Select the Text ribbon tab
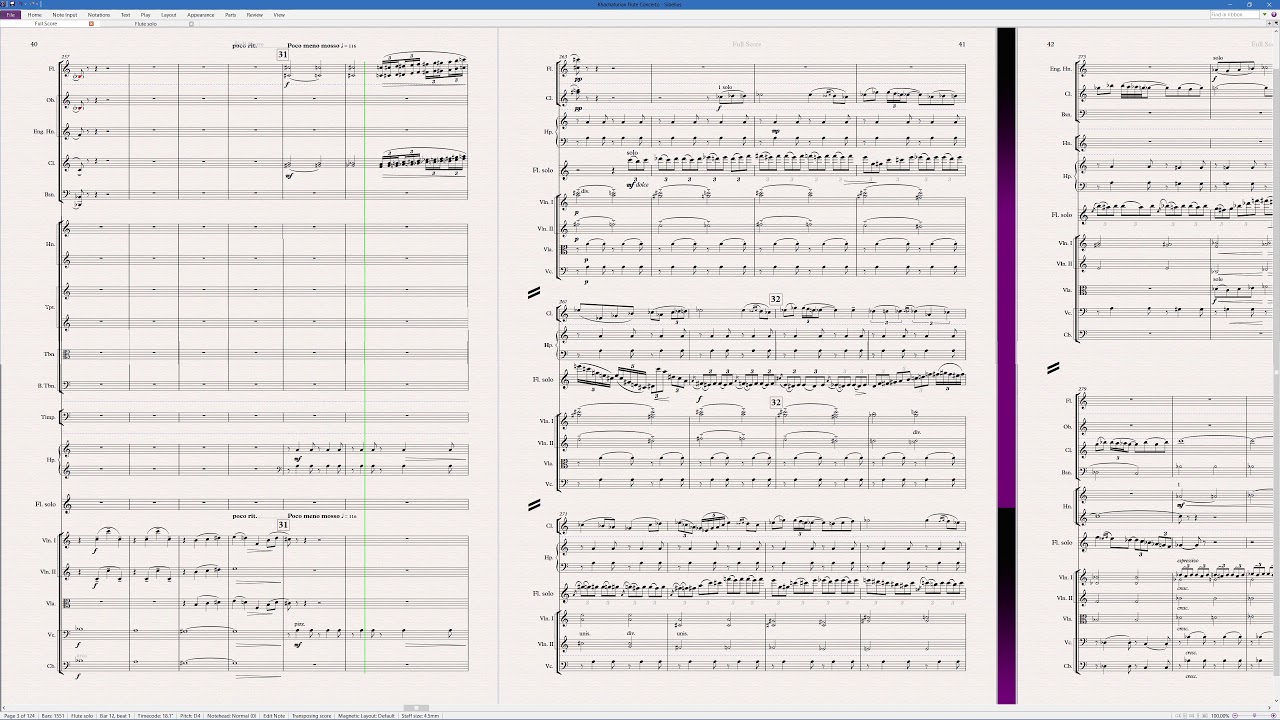Image resolution: width=1280 pixels, height=720 pixels. click(x=125, y=15)
